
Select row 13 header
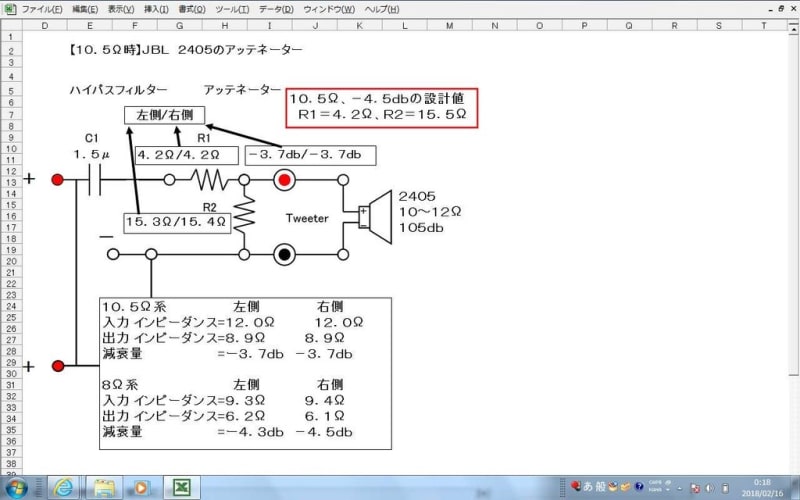[x=11, y=182]
